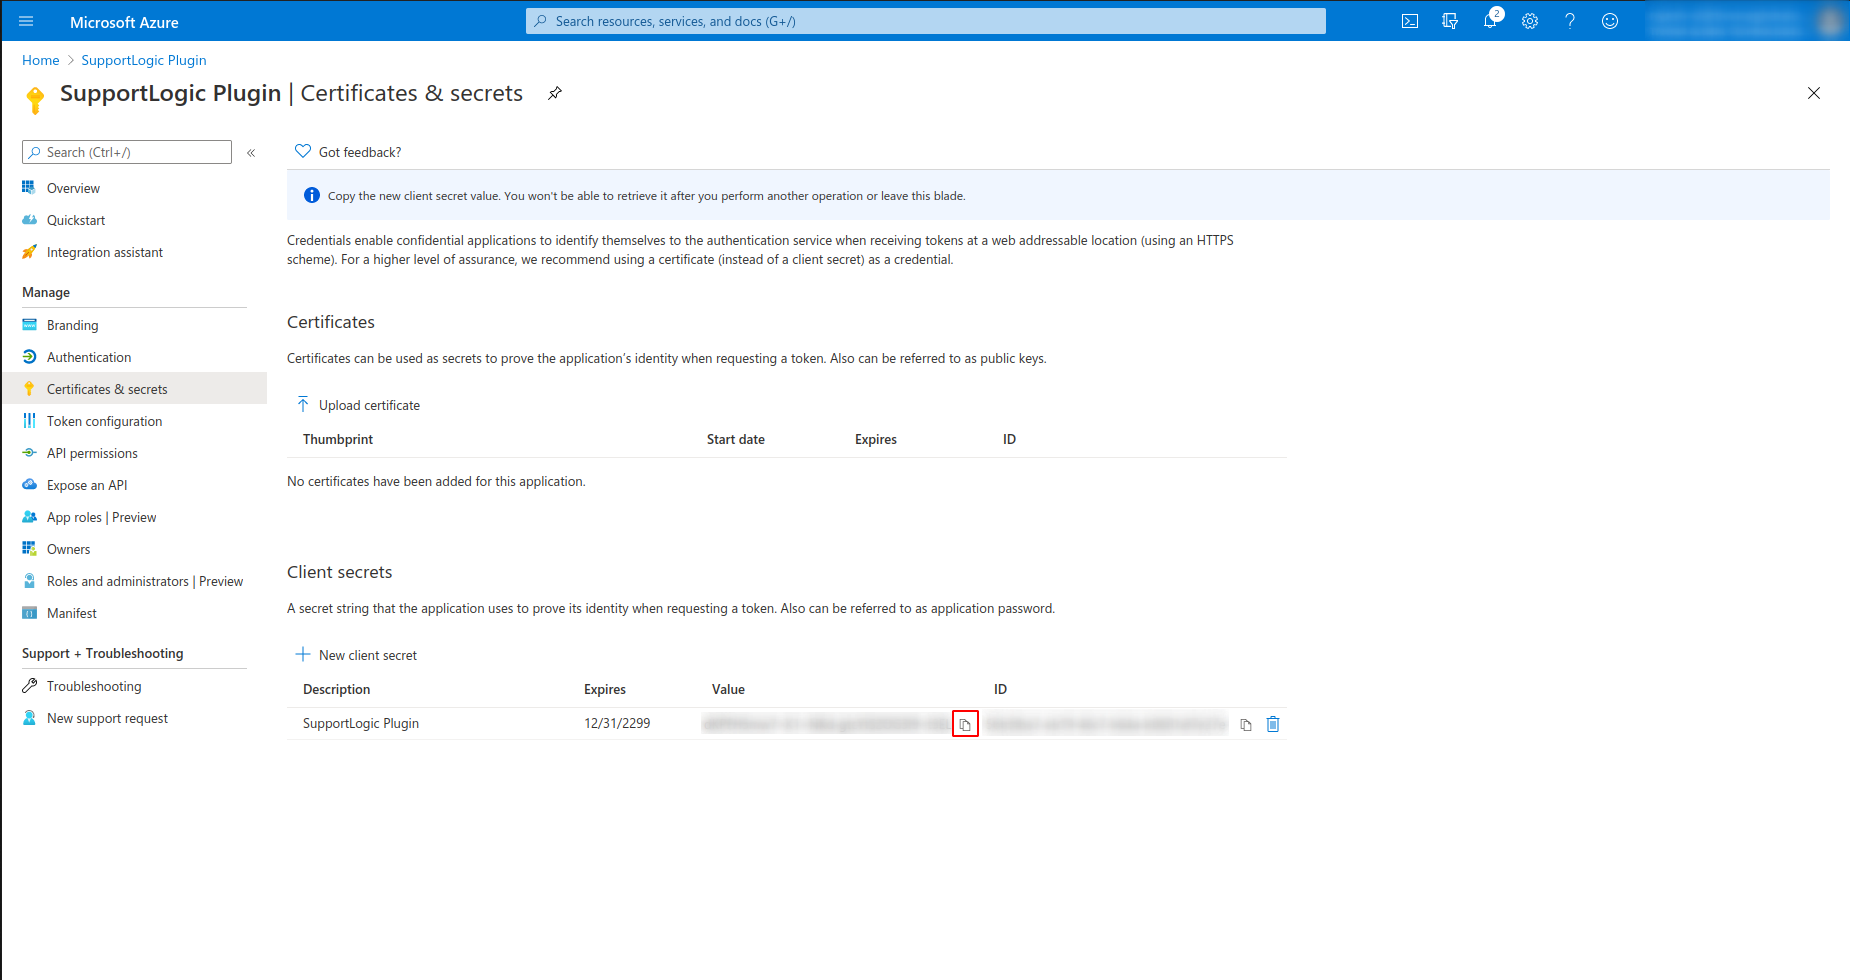
Task: Open the notifications bell
Action: (x=1490, y=21)
